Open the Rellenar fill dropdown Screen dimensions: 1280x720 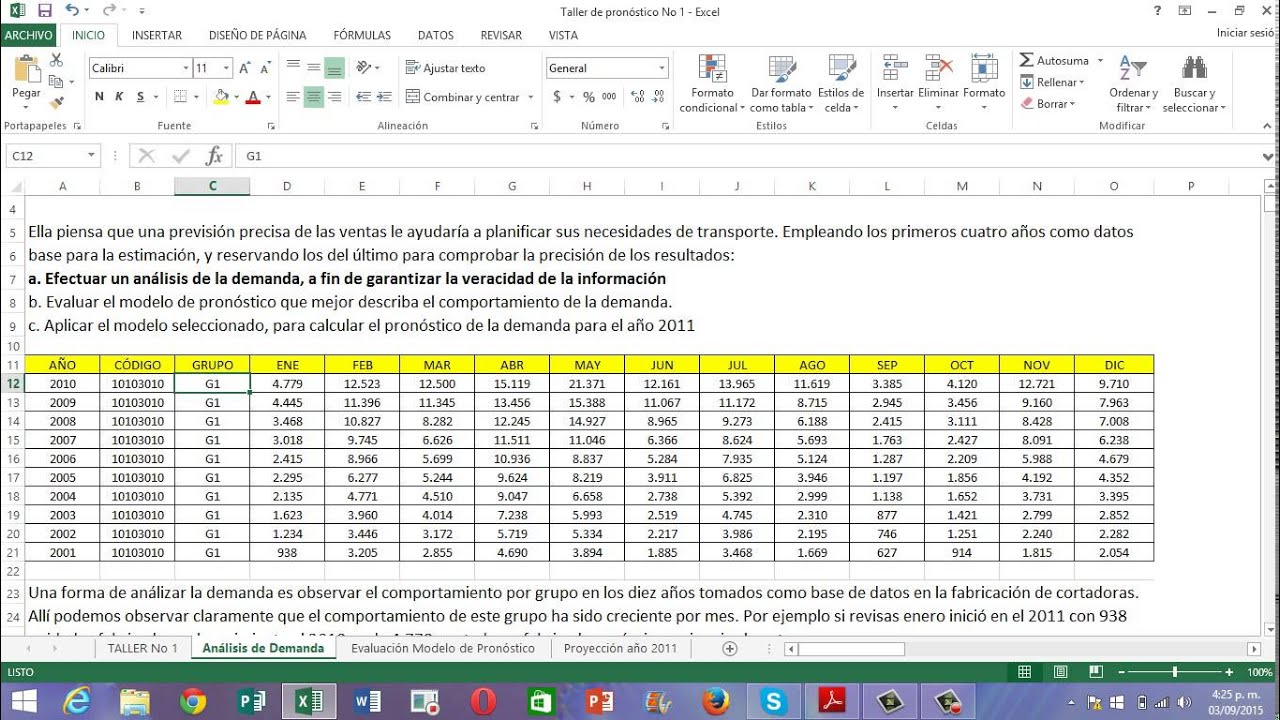click(1053, 82)
